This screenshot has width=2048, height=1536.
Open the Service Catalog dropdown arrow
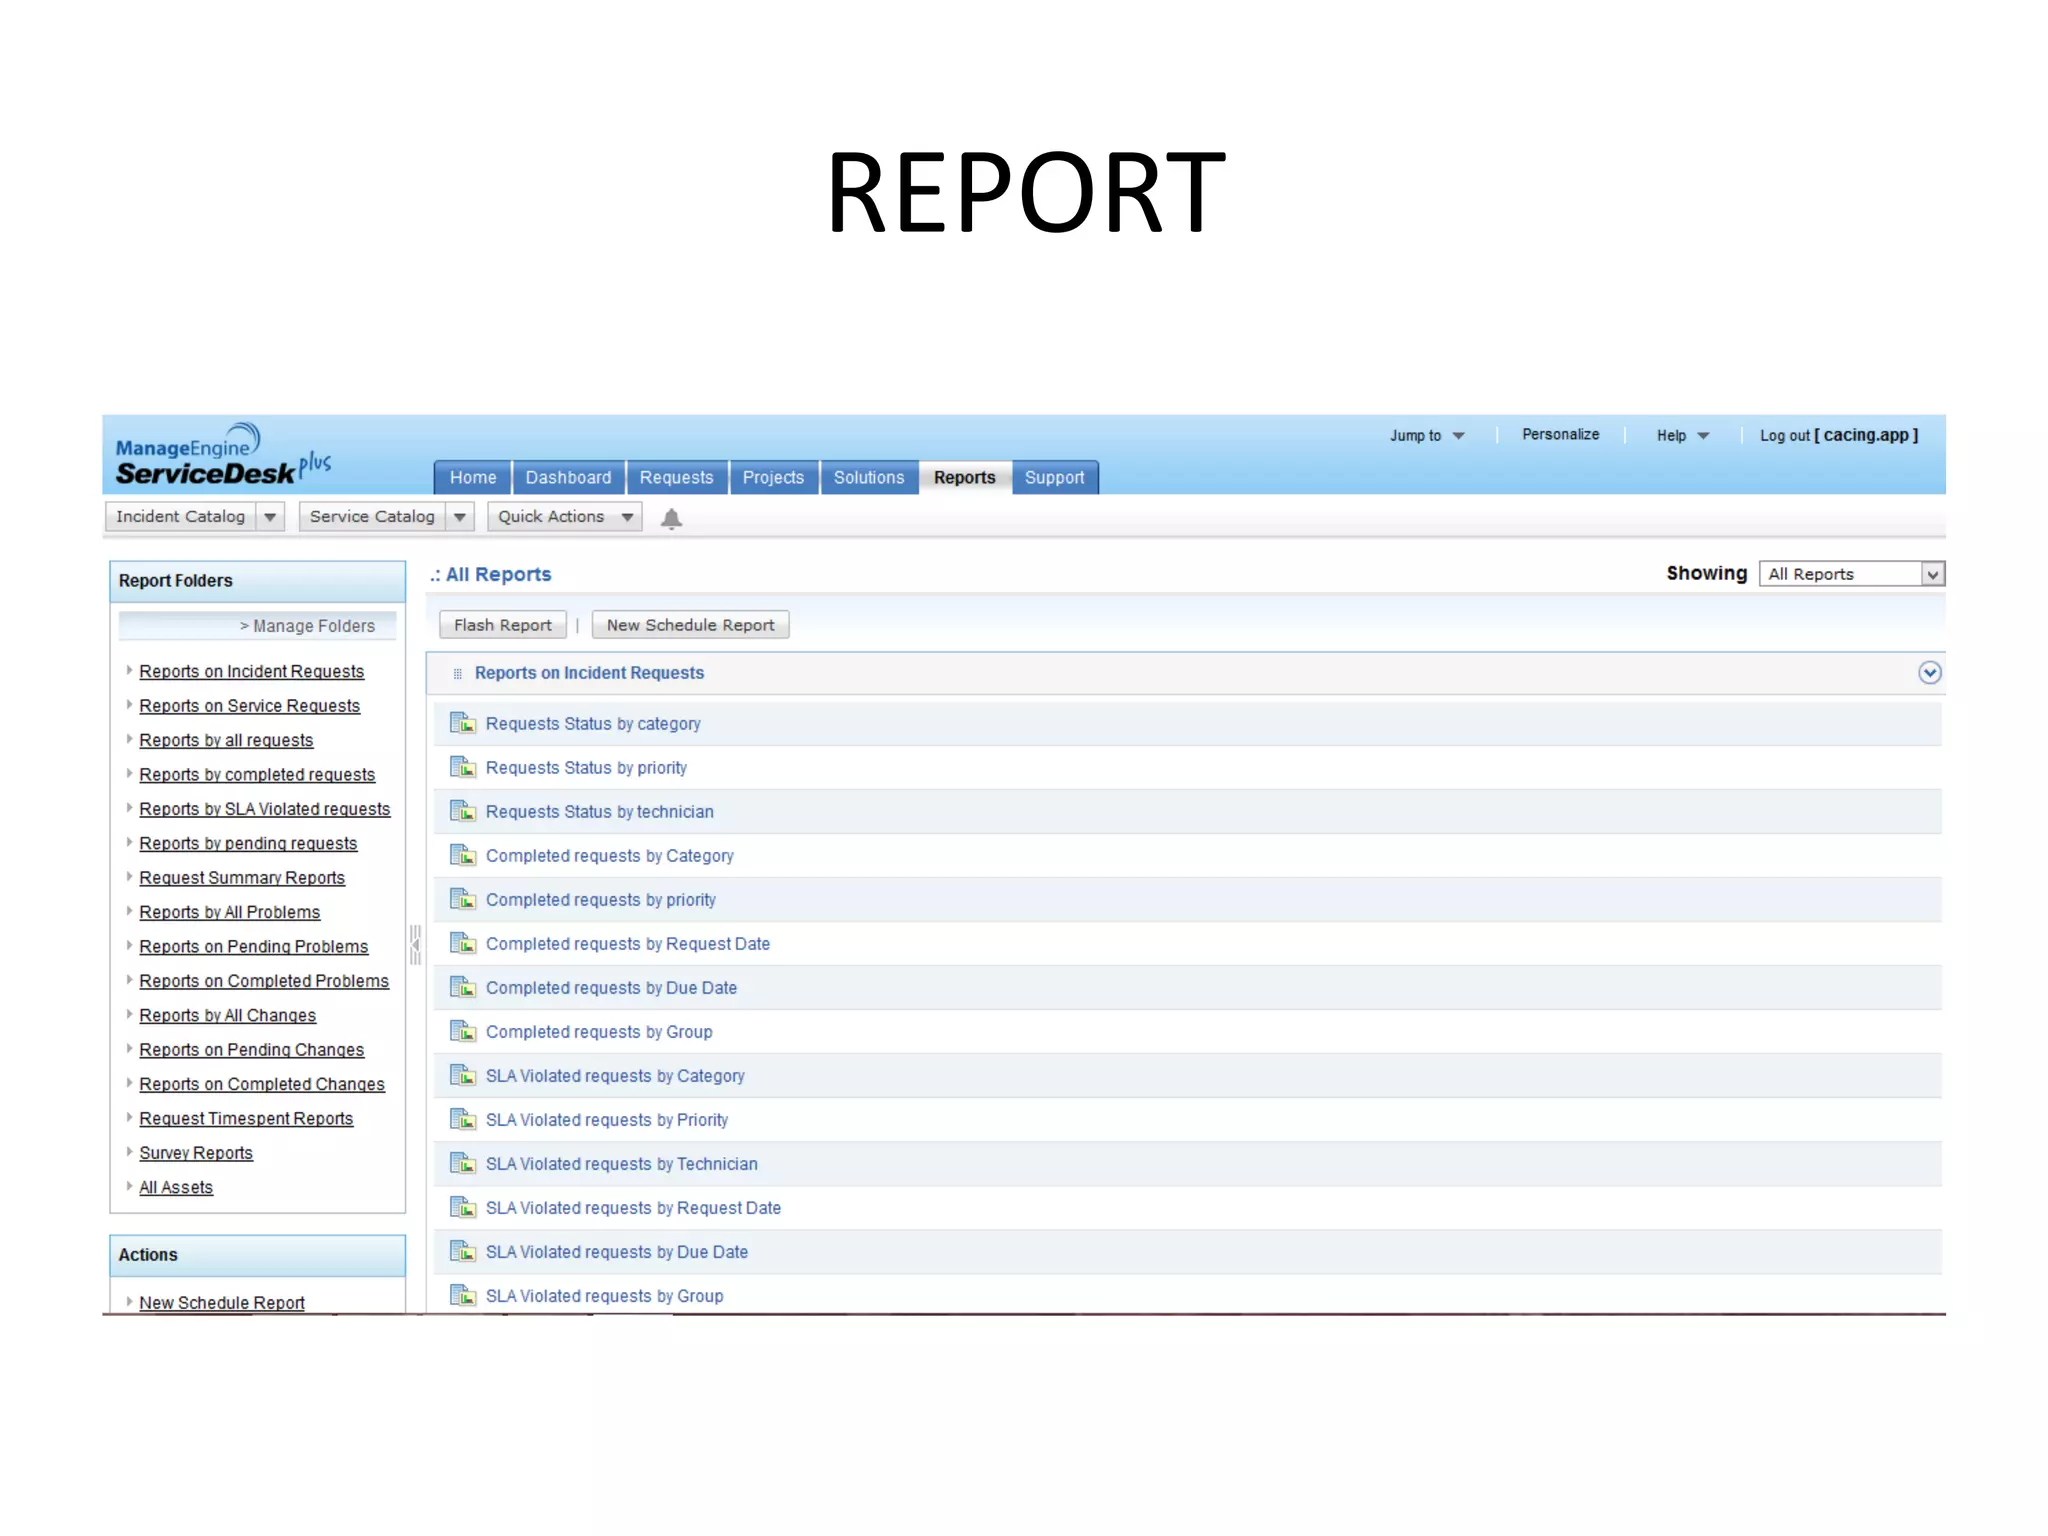460,517
